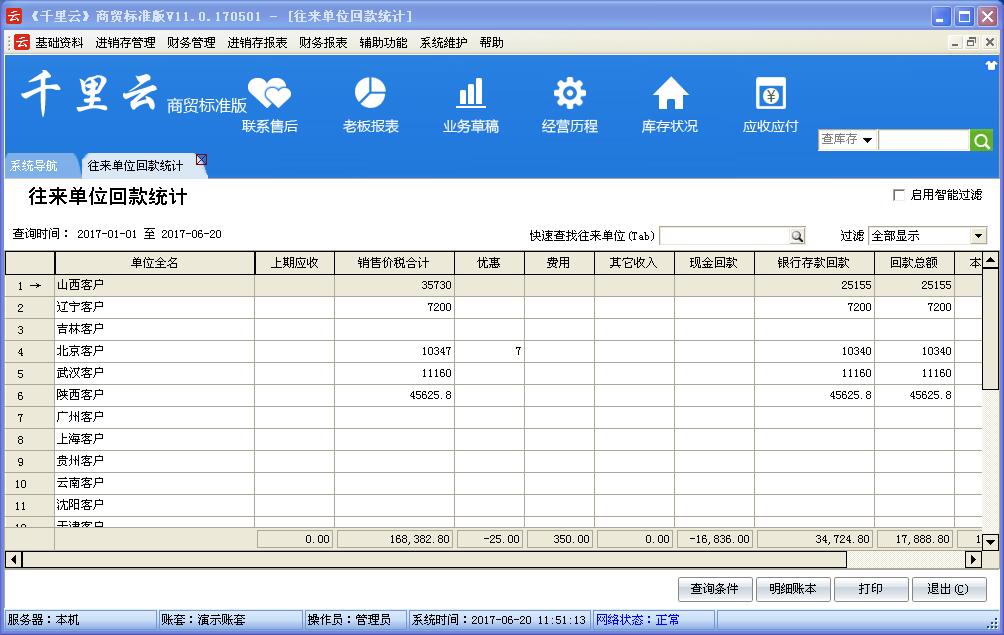This screenshot has width=1004, height=635.
Task: Close the 往来单位回款统计 tab
Action: 201,160
